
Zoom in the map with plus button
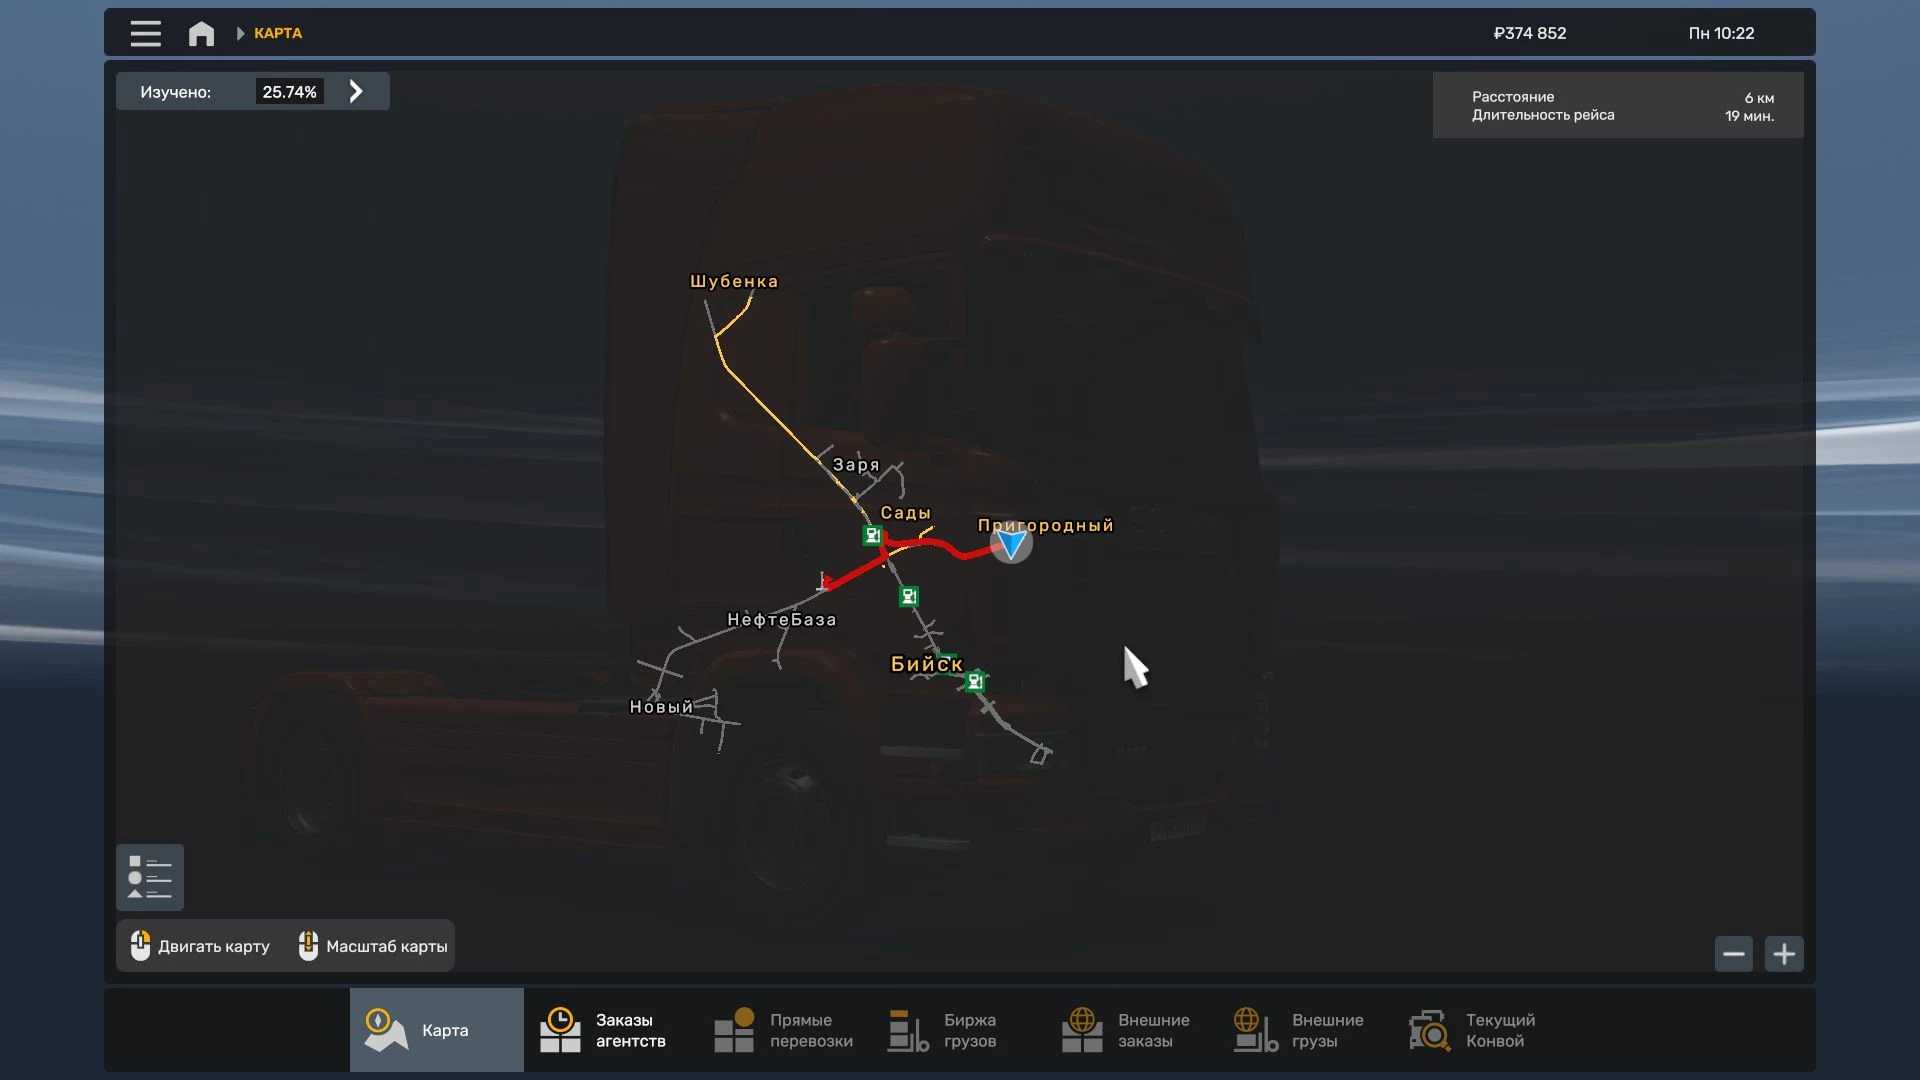[1784, 954]
